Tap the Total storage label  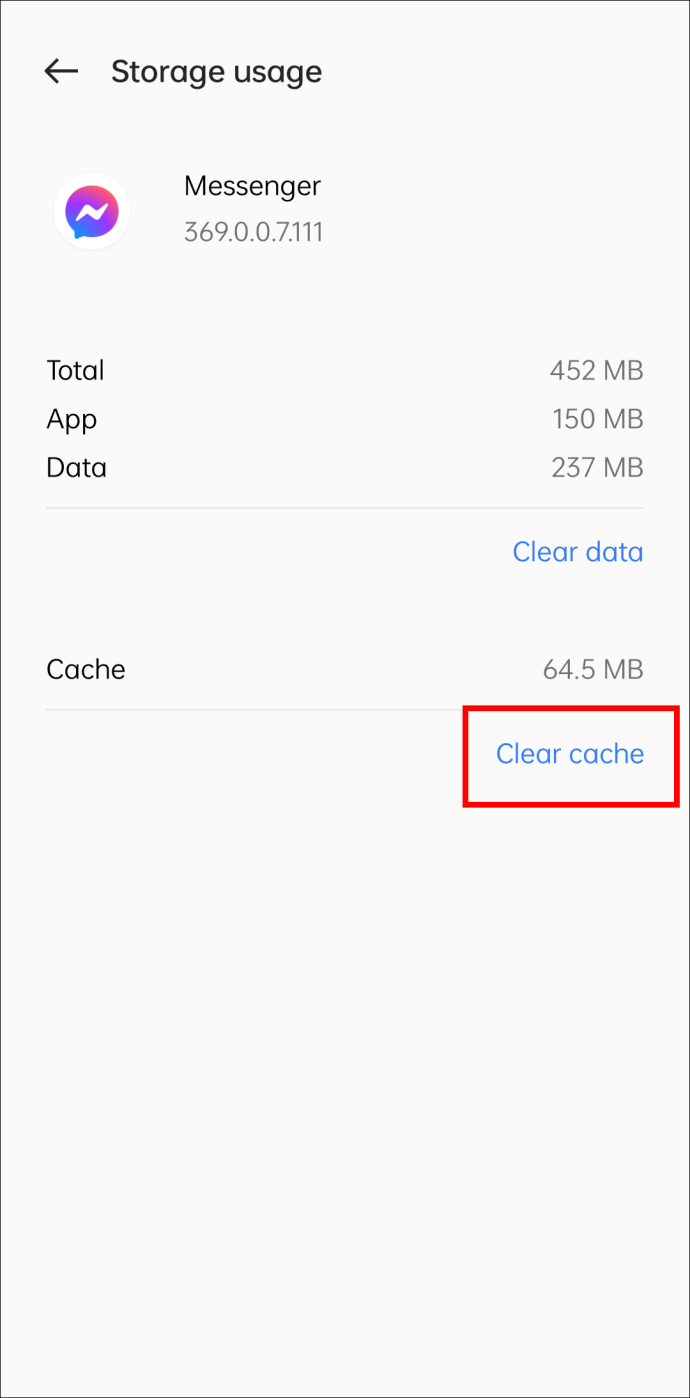[x=75, y=370]
